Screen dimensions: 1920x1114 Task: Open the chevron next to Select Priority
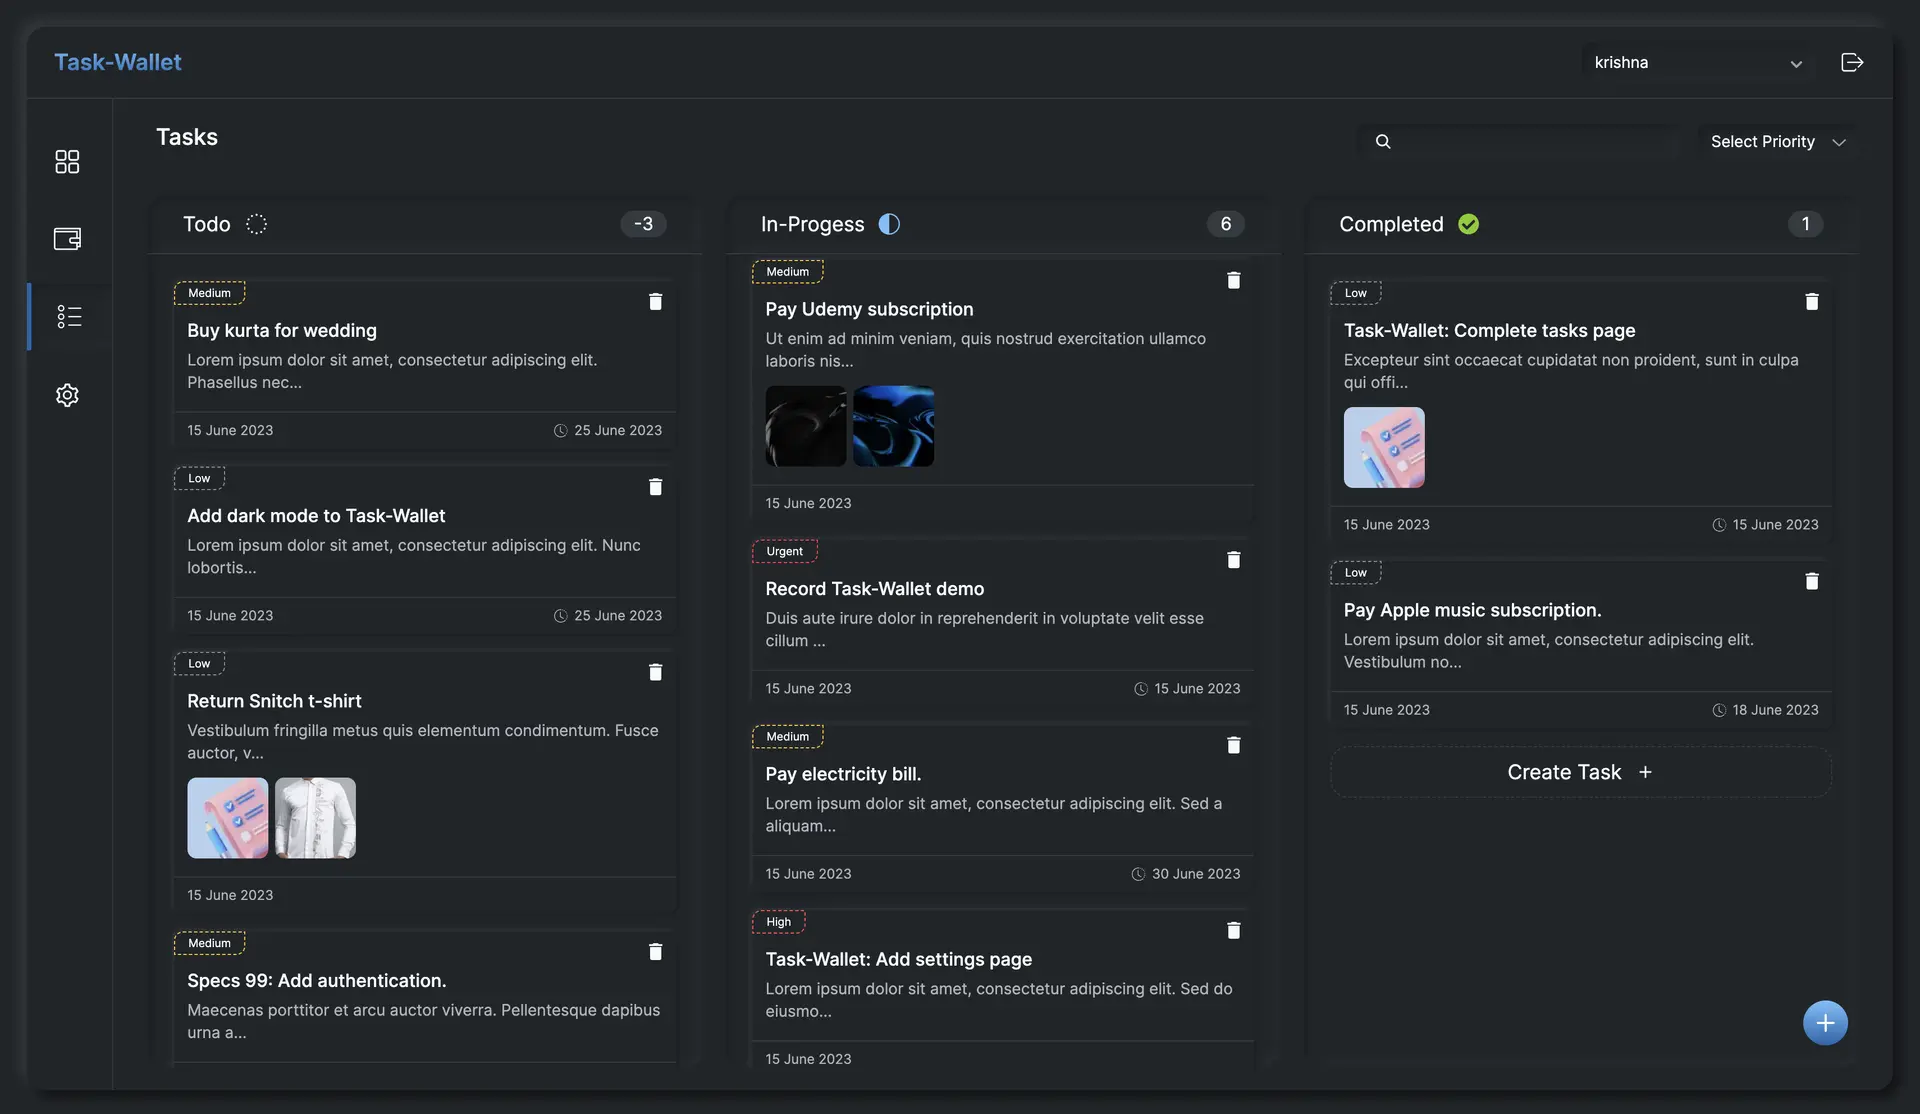pyautogui.click(x=1841, y=142)
